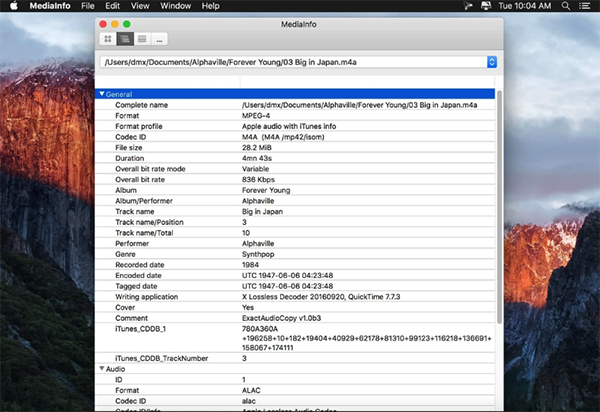Screen dimensions: 600x412
Task: Select the Format profile row
Action: coord(295,126)
